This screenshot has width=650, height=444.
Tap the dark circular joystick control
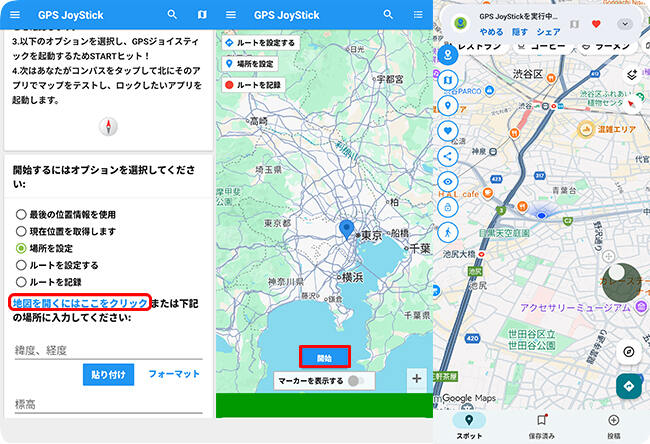pos(621,282)
